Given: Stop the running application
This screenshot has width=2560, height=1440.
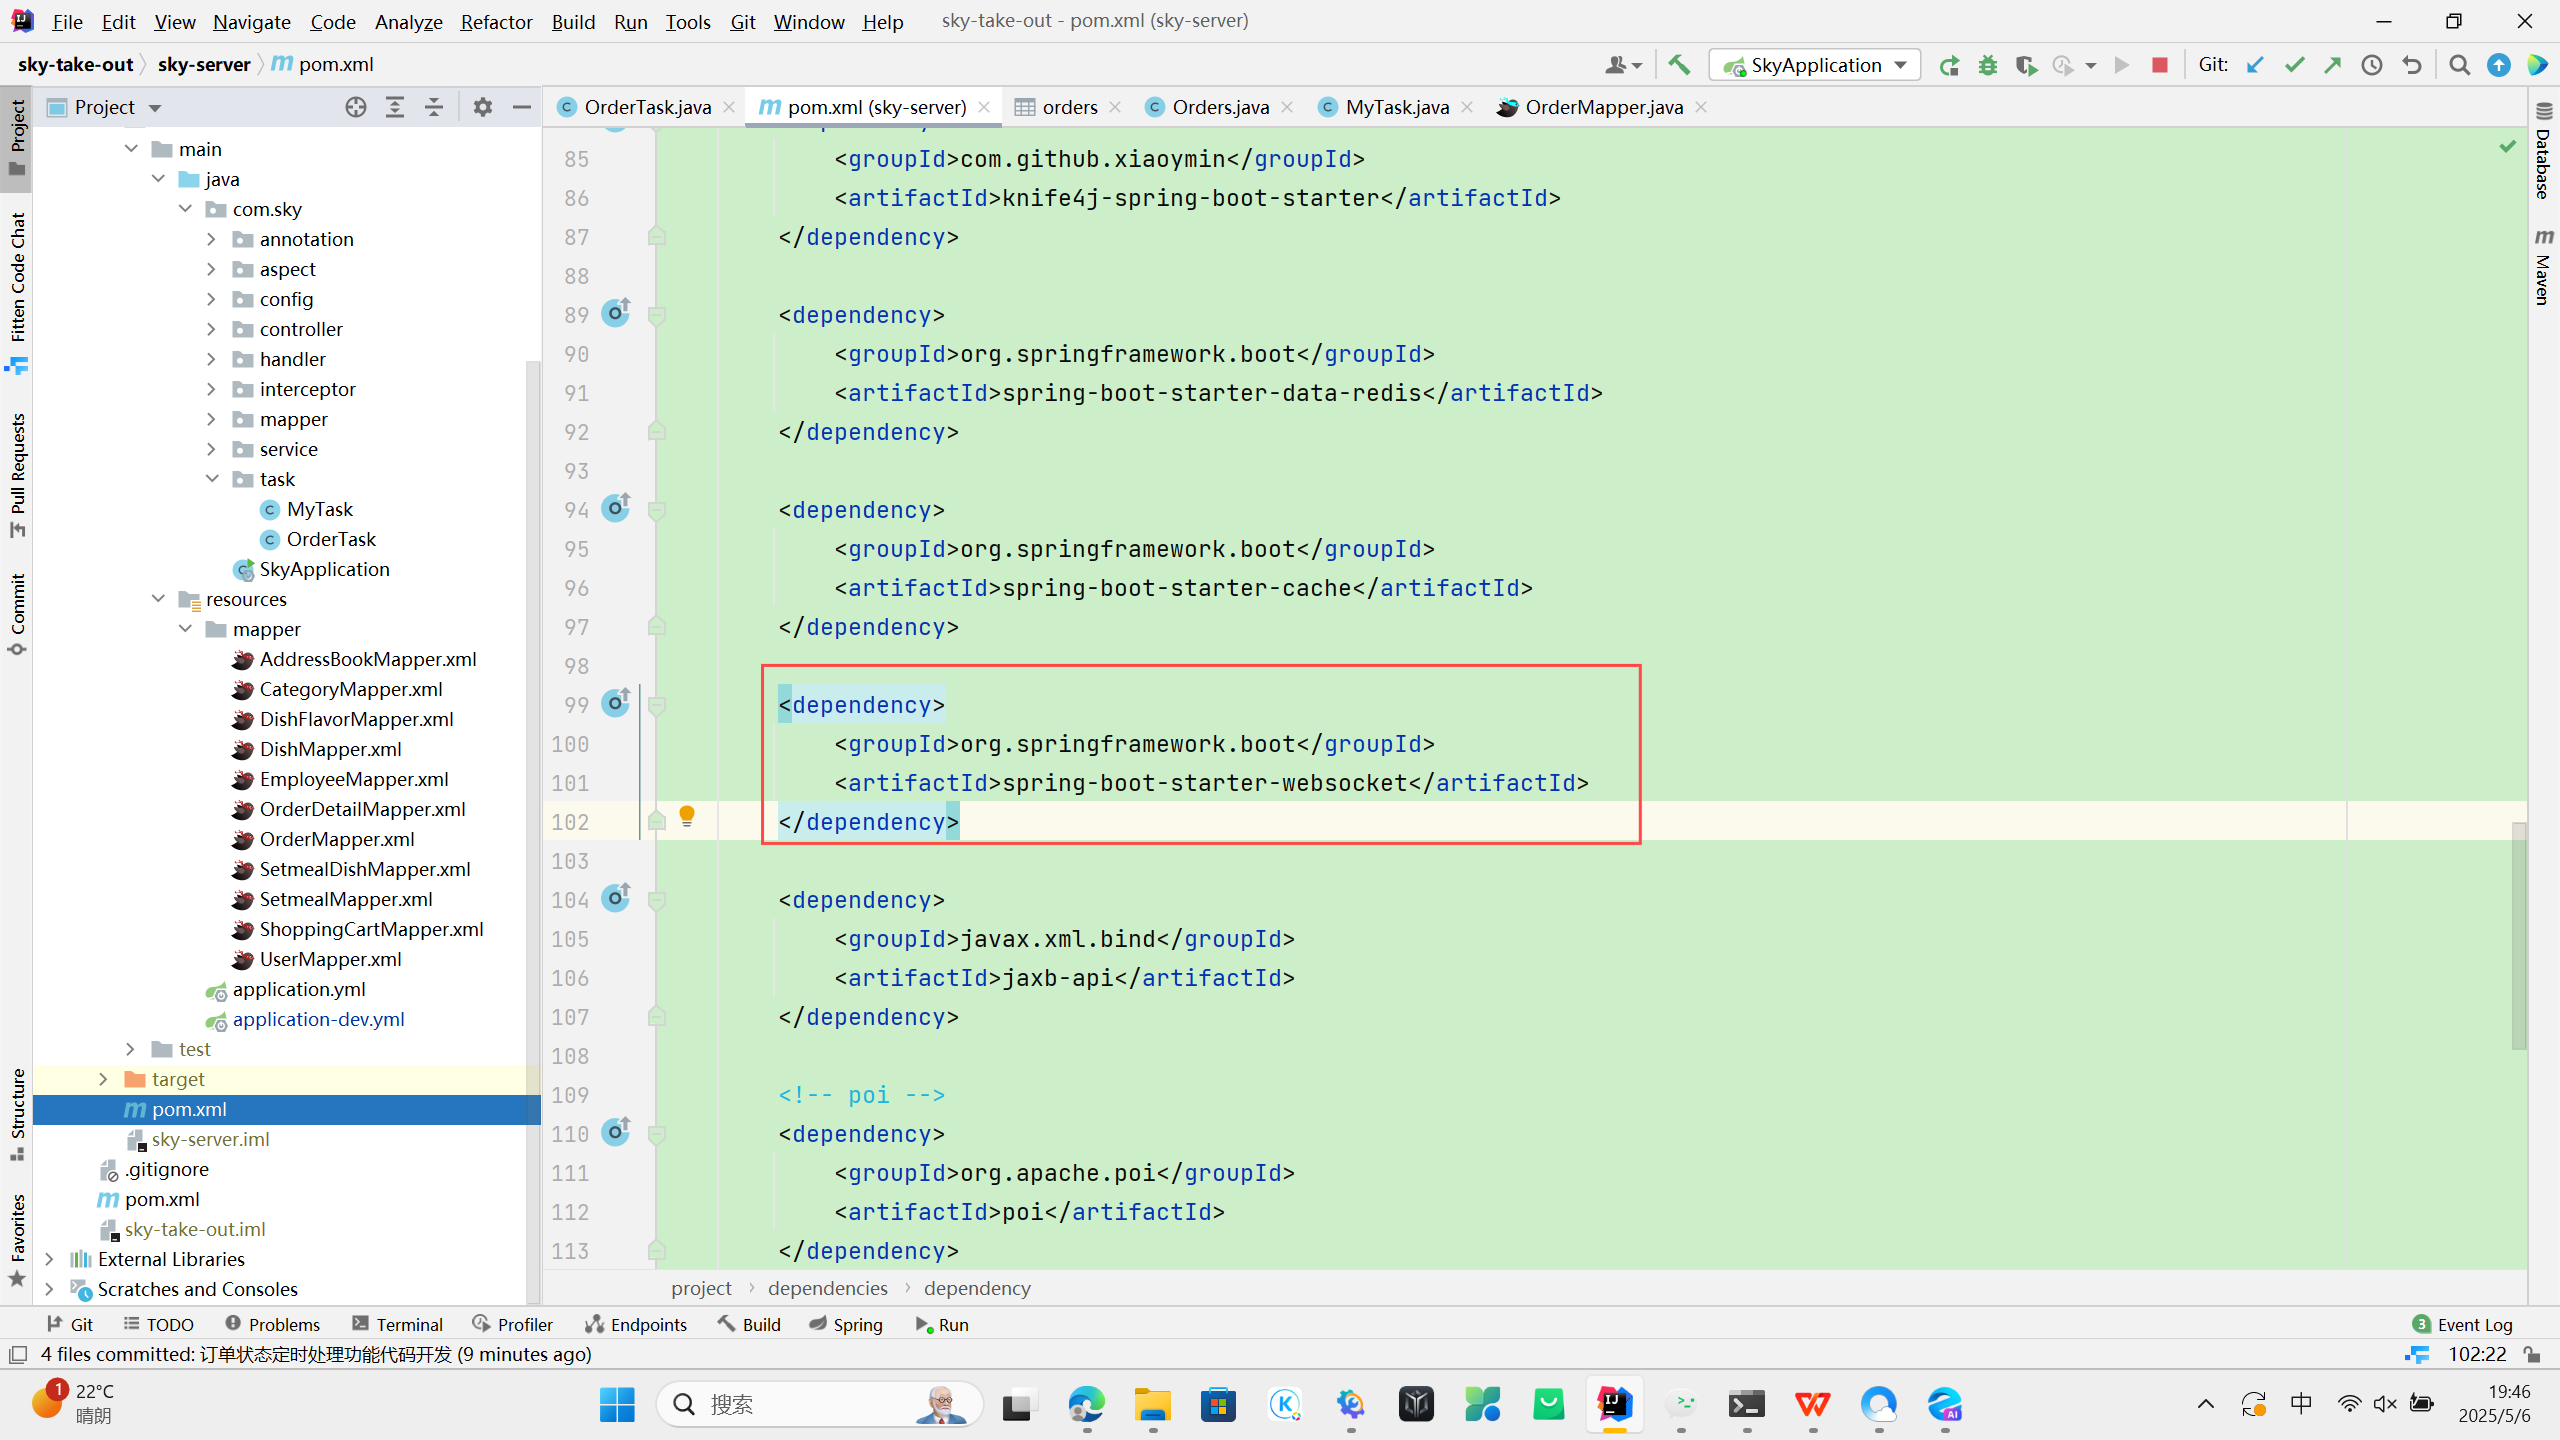Looking at the screenshot, I should click(x=2160, y=65).
